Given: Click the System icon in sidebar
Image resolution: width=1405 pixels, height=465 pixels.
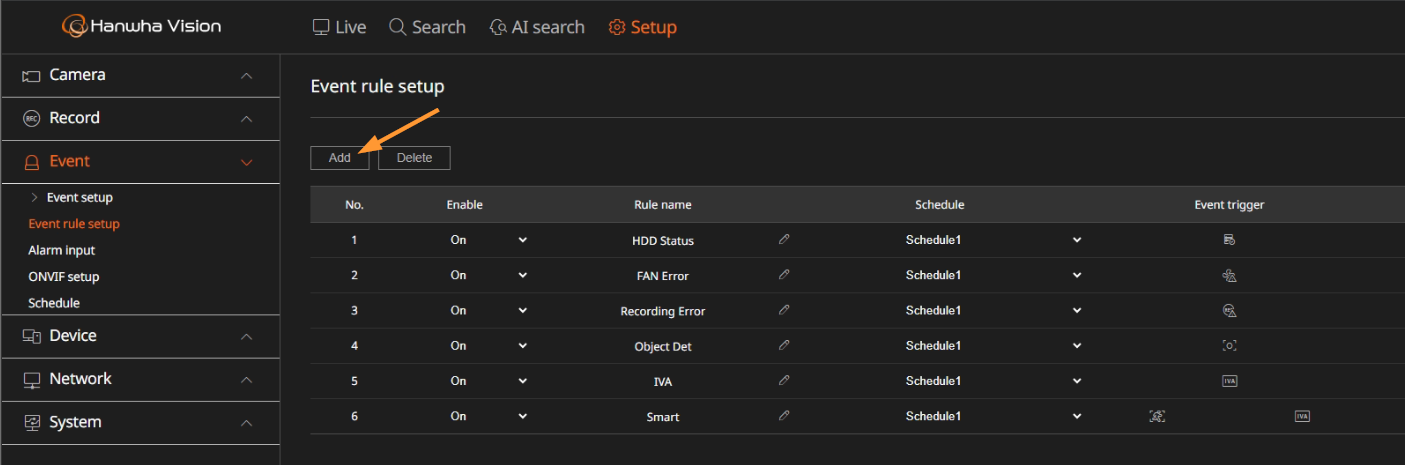Looking at the screenshot, I should [x=31, y=423].
